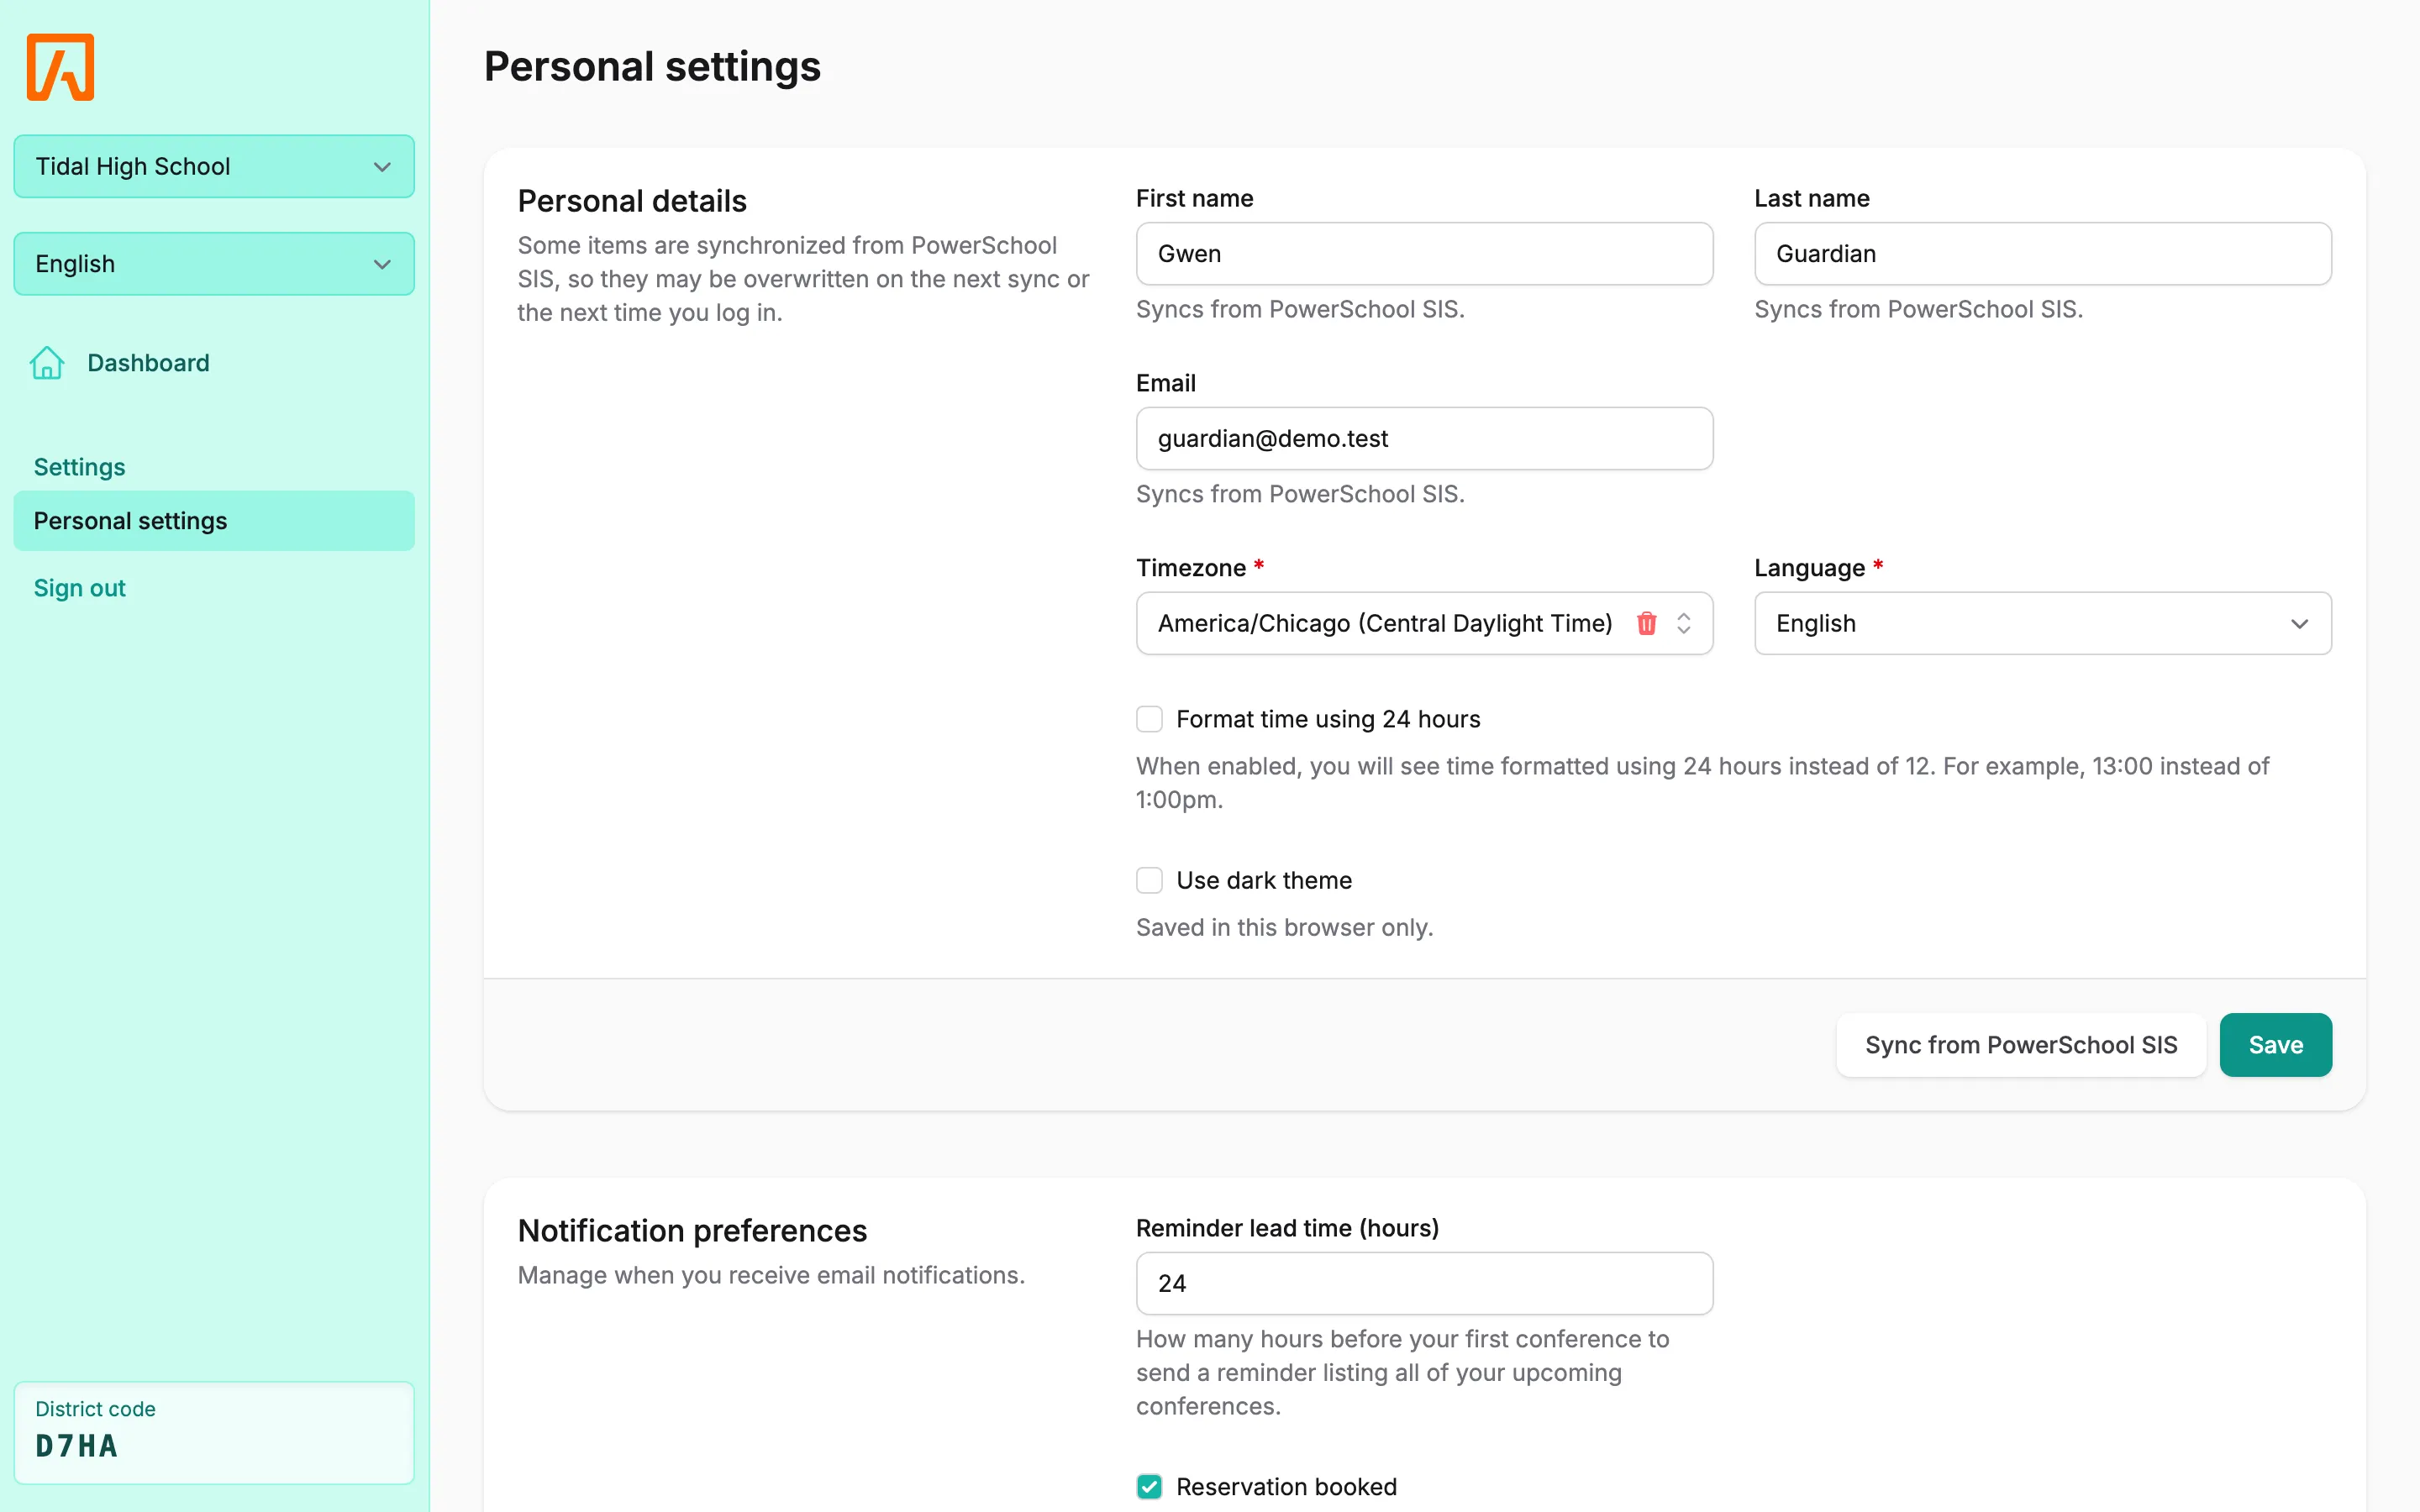Clear timezone with red trash icon
This screenshot has width=2420, height=1512.
[x=1646, y=623]
